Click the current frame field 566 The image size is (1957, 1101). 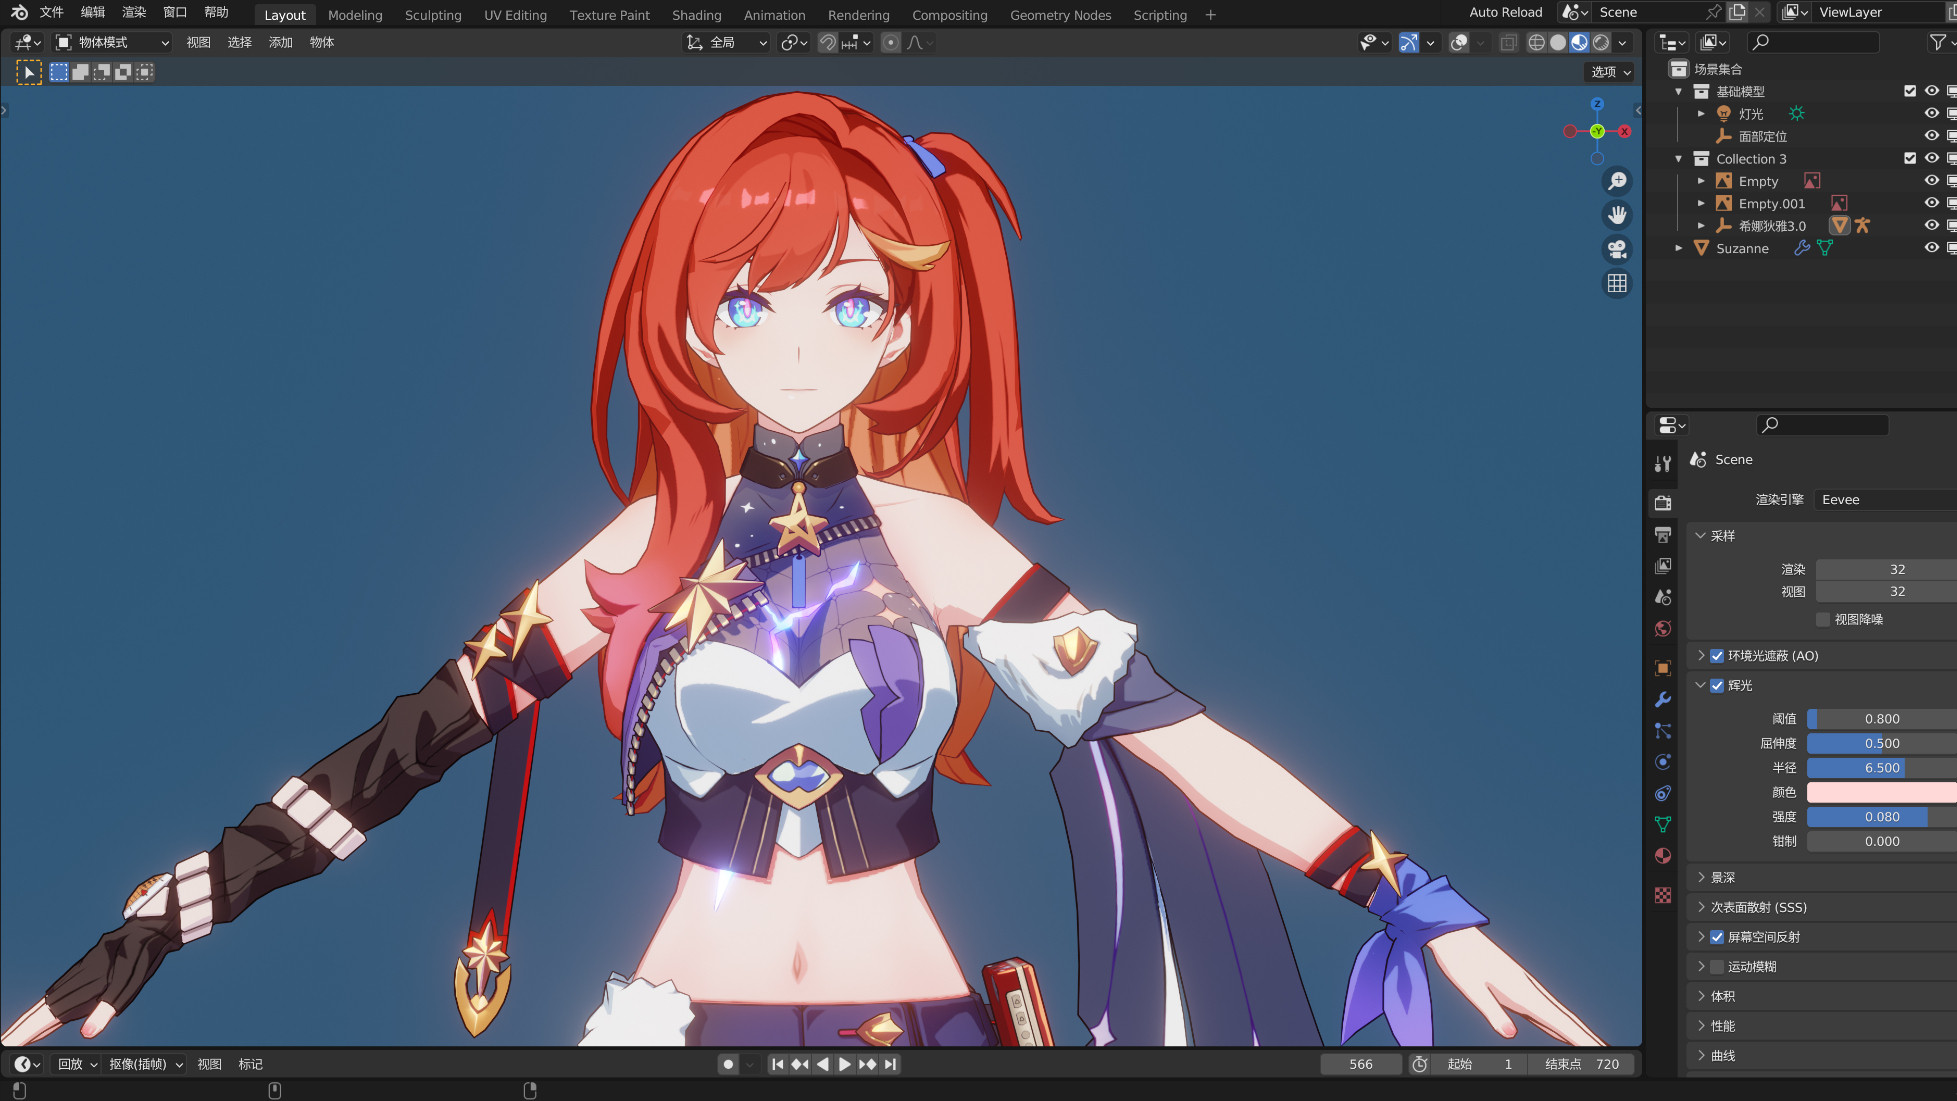(1360, 1064)
